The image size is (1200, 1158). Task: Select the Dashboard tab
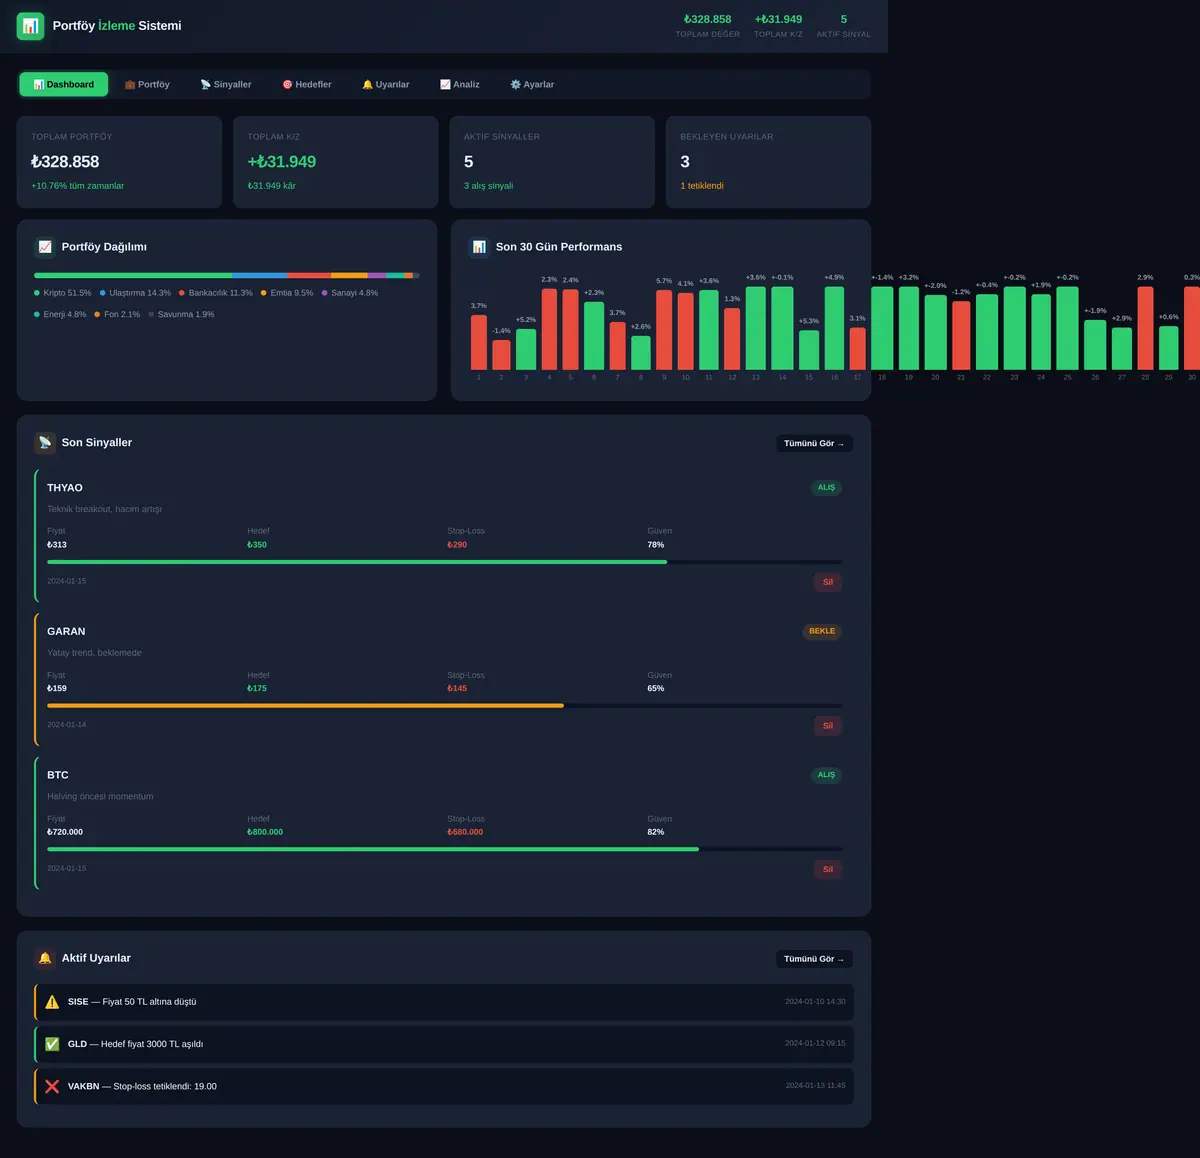pos(64,85)
